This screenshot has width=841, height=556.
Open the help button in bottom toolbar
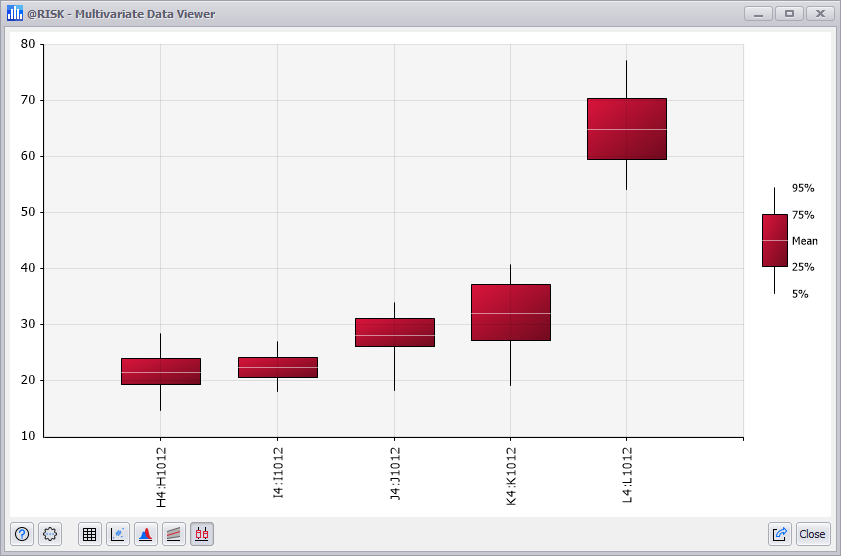(22, 534)
